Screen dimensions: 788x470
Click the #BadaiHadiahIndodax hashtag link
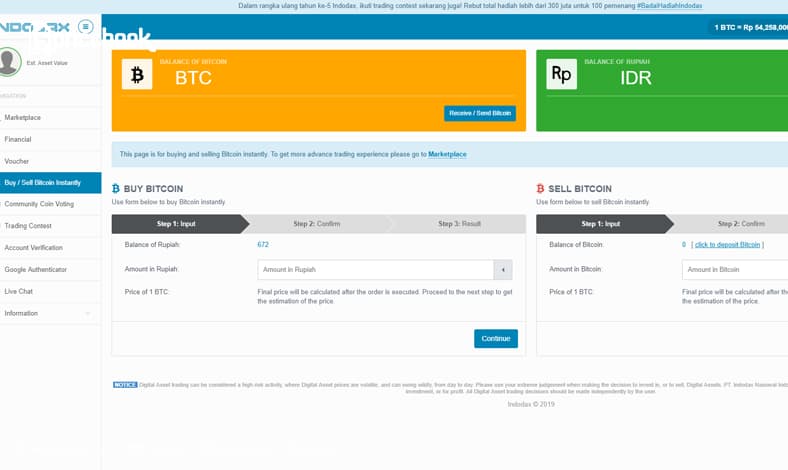coord(669,6)
